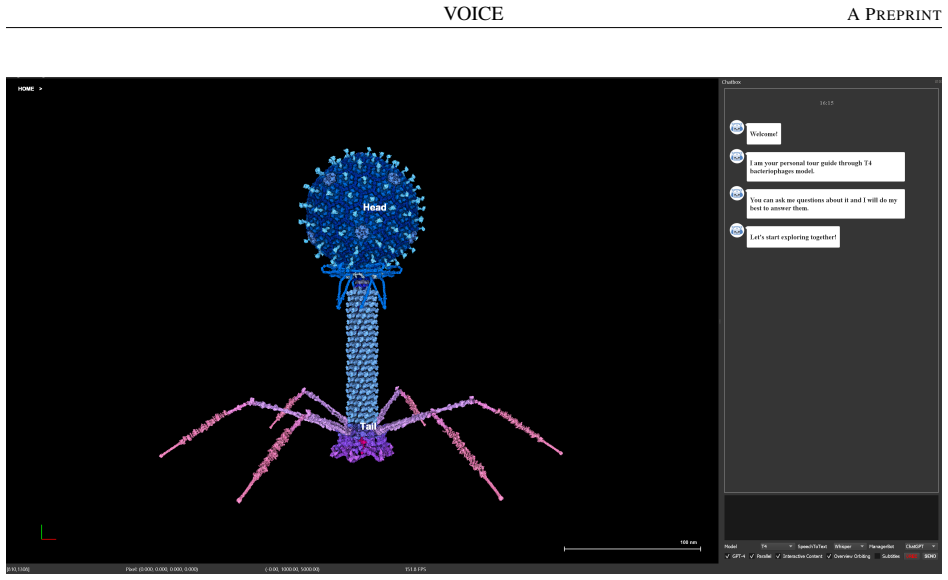Click the bot avatar beside tour guide message
The width and height of the screenshot is (948, 580).
click(736, 157)
